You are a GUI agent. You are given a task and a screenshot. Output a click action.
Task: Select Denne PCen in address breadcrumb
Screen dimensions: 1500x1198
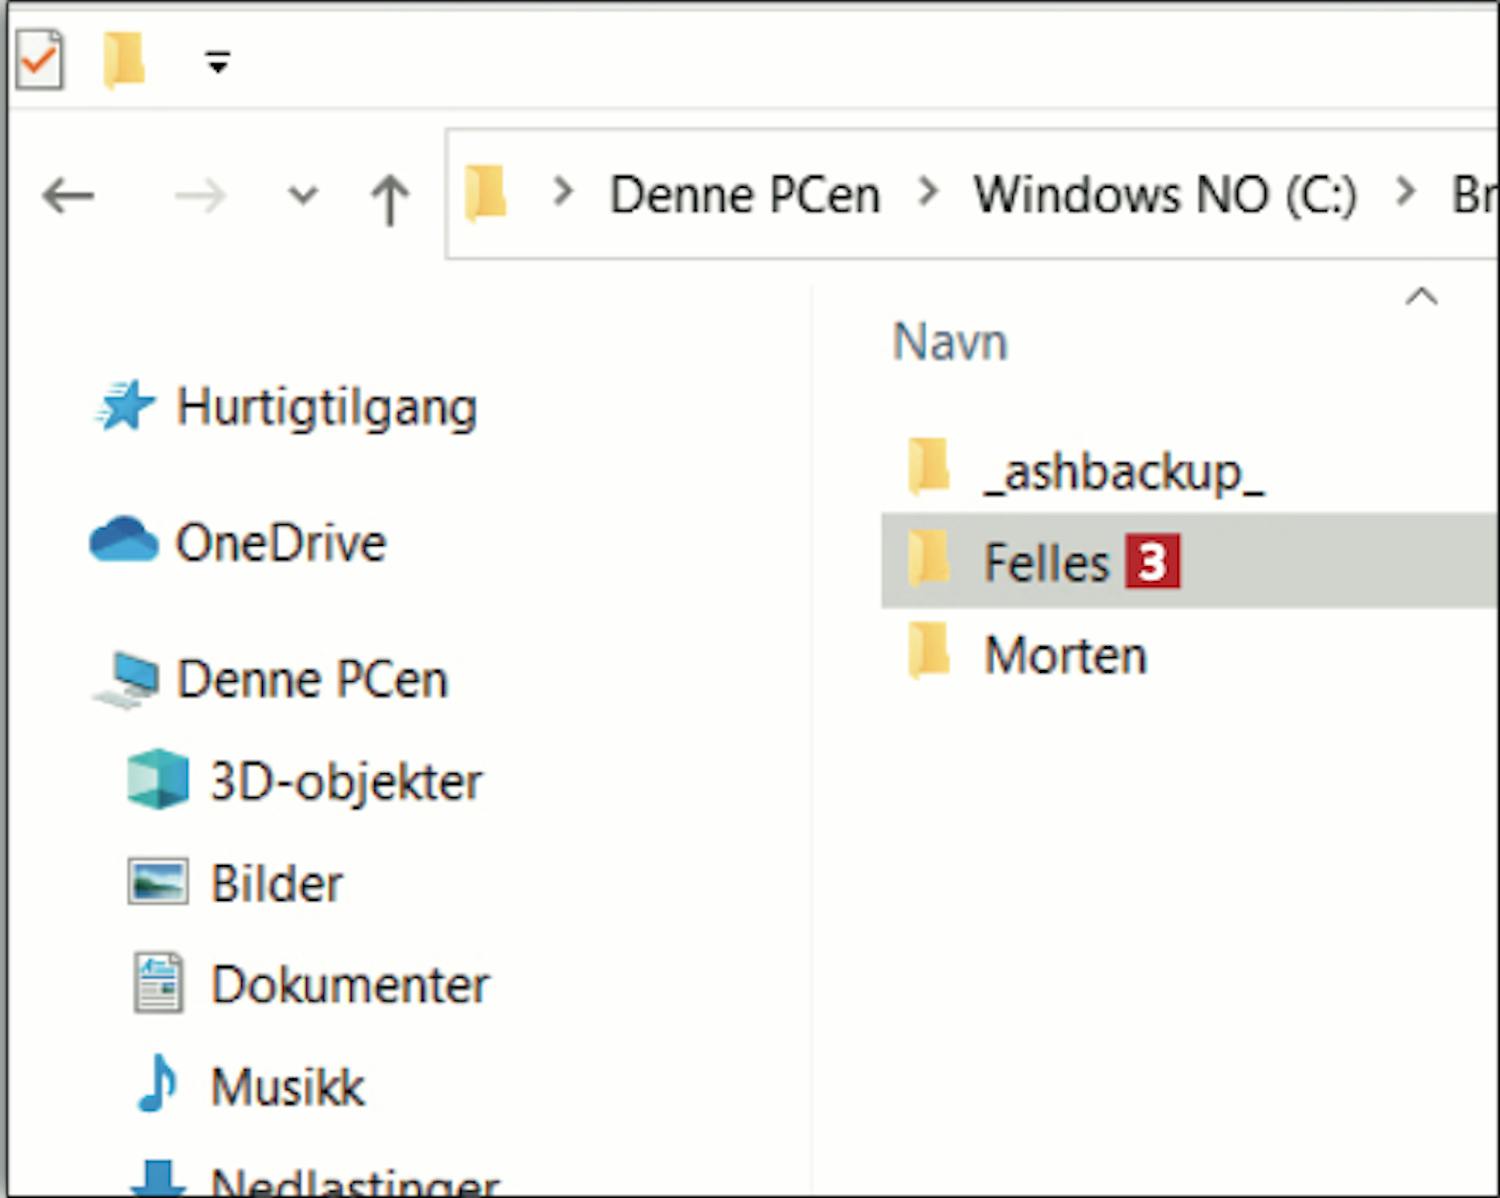[745, 195]
